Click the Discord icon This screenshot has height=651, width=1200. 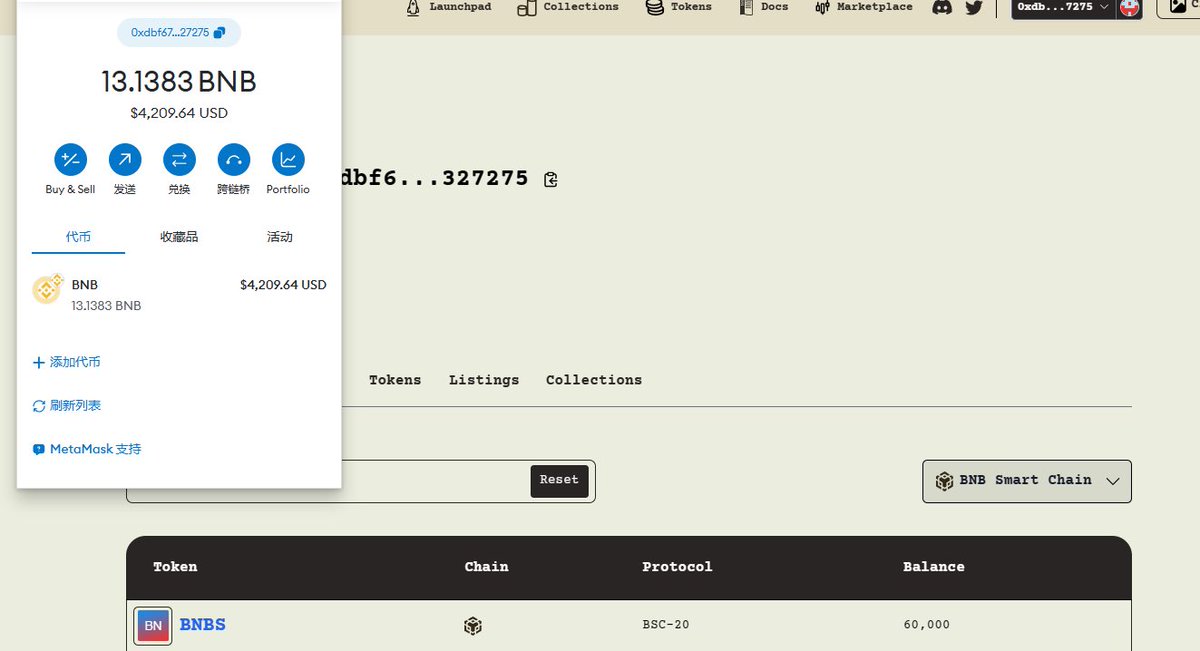[x=942, y=8]
